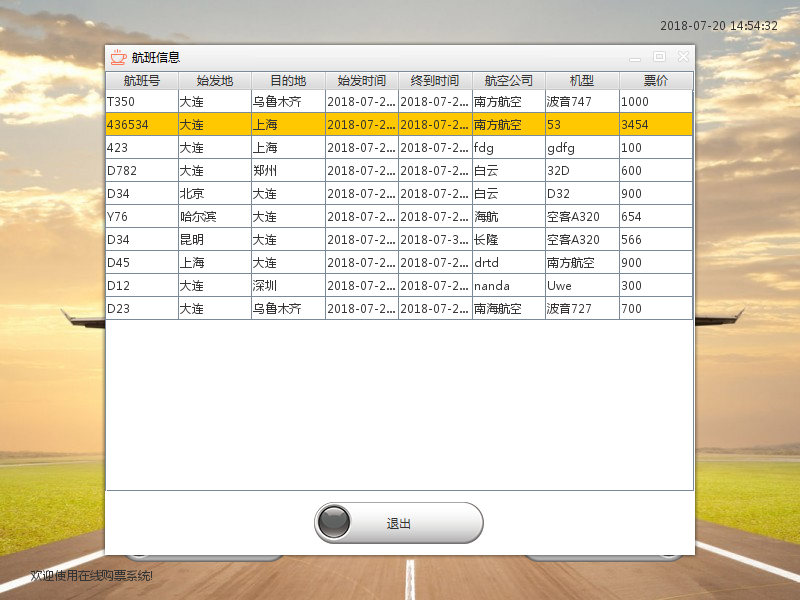Click the 航空公司 column header

click(x=509, y=81)
